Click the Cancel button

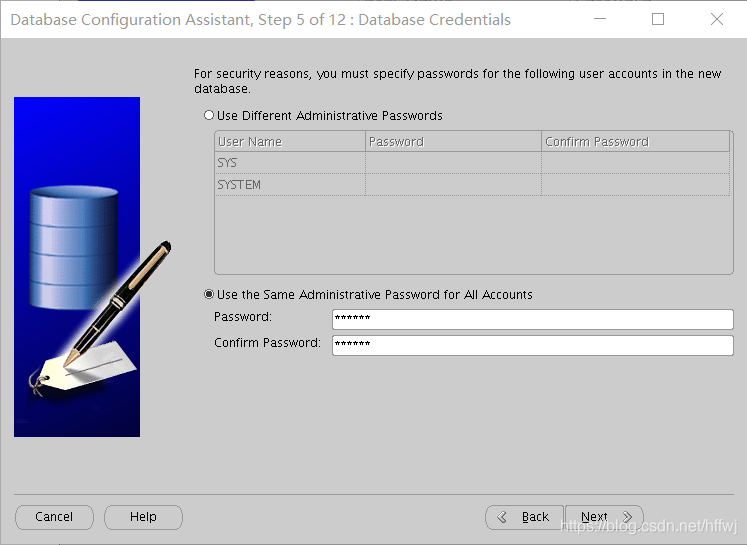click(54, 517)
